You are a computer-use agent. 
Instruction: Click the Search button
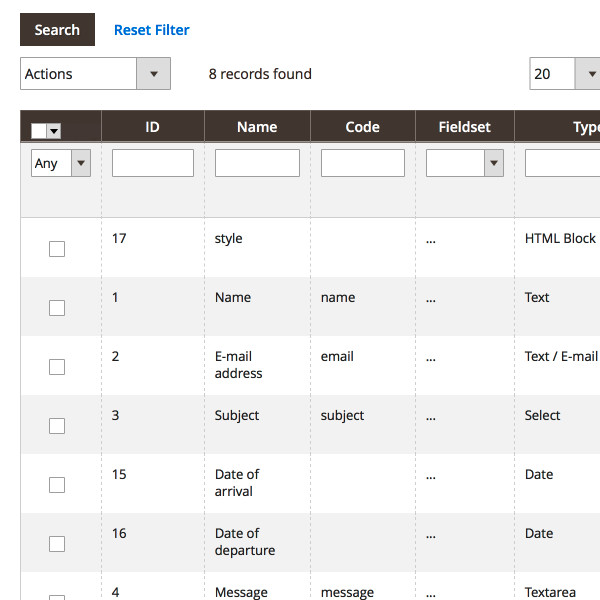pos(57,29)
